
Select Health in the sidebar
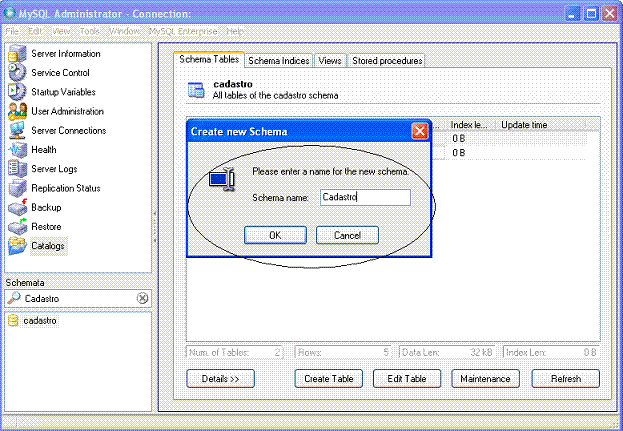[x=44, y=150]
